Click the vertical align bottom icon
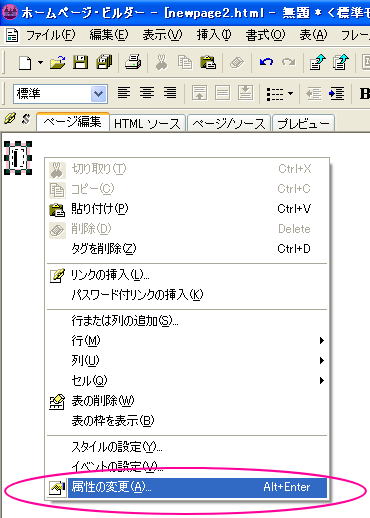Viewport: 370px width, 518px height. (x=245, y=93)
